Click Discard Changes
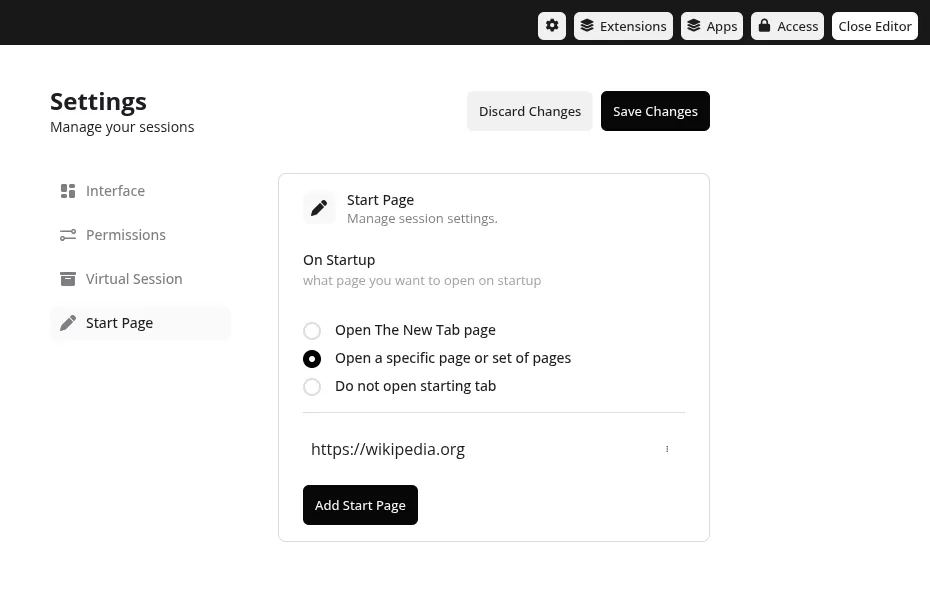 coord(530,111)
